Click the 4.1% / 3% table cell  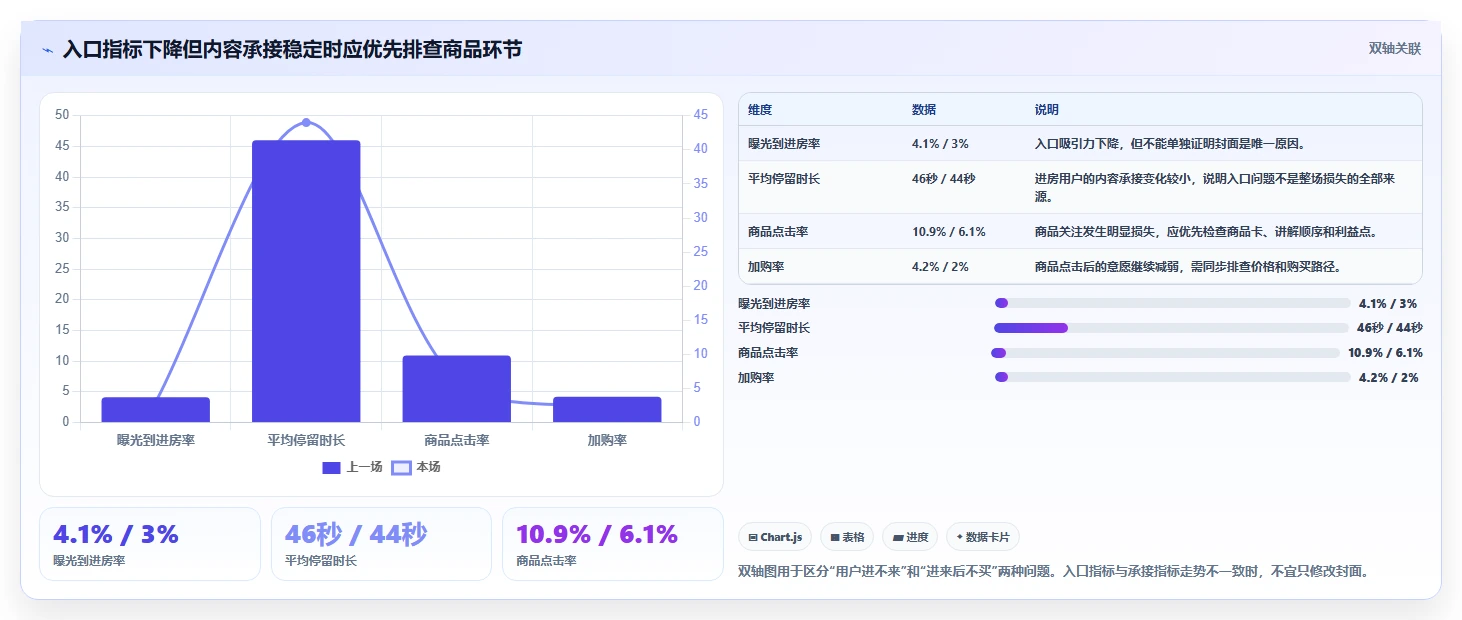(x=940, y=144)
